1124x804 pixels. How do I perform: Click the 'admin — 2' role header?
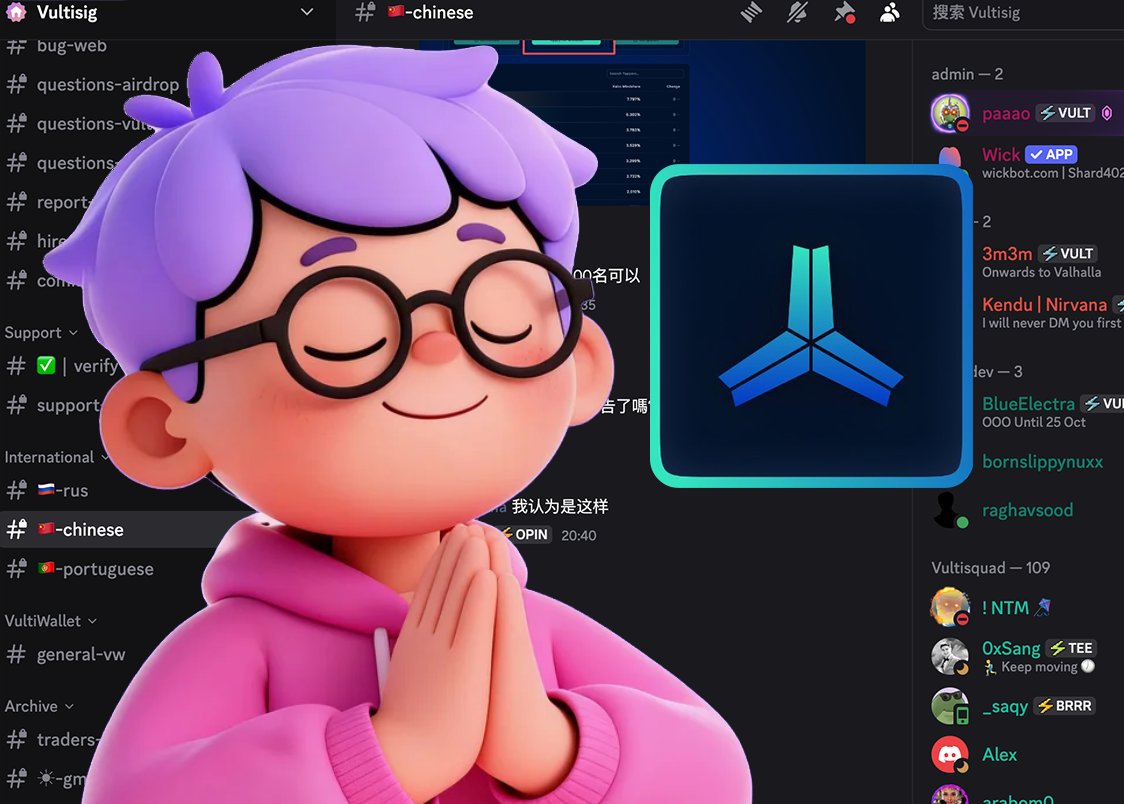point(967,75)
